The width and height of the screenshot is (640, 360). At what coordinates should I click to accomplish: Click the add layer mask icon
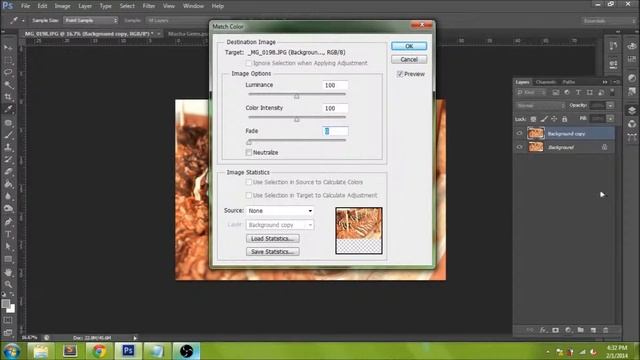click(556, 330)
